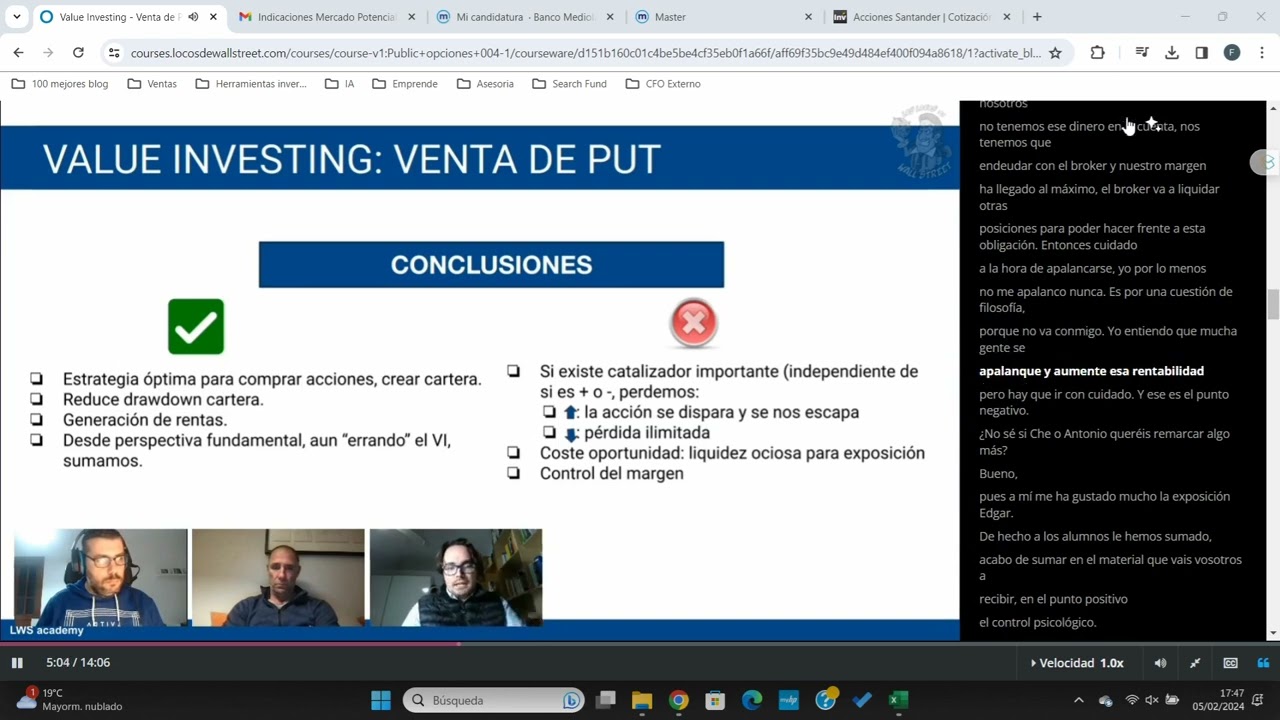Close the Acciones Santander tab
This screenshot has width=1280, height=720.
[x=1007, y=17]
